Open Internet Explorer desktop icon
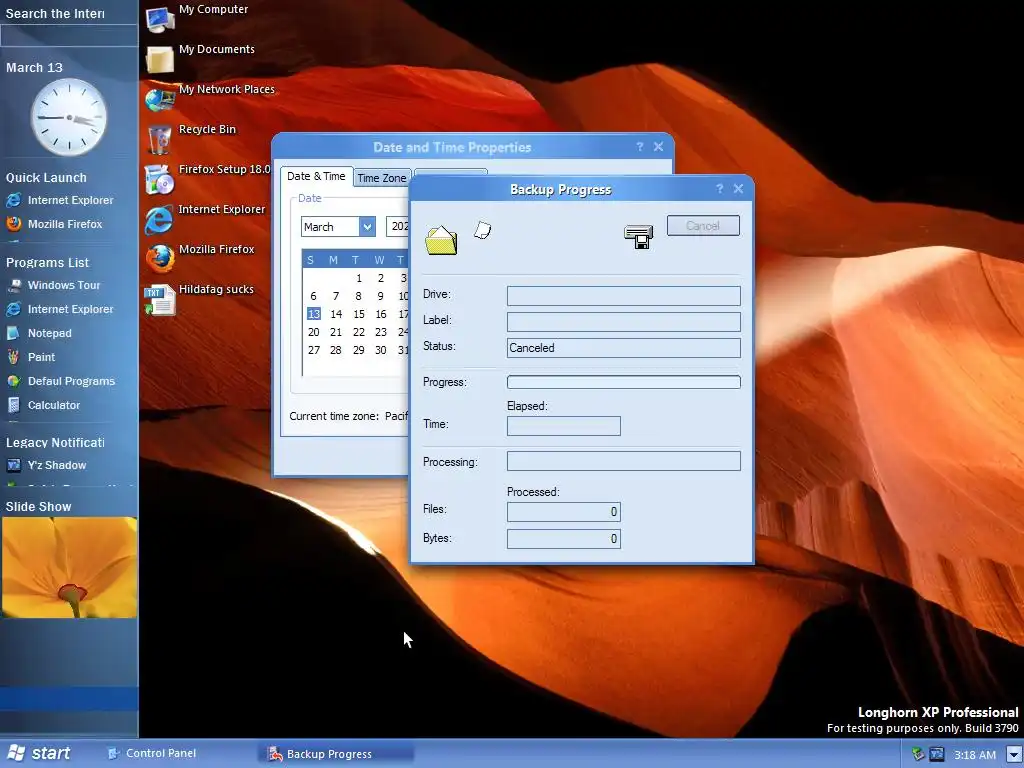1024x768 pixels. [160, 219]
